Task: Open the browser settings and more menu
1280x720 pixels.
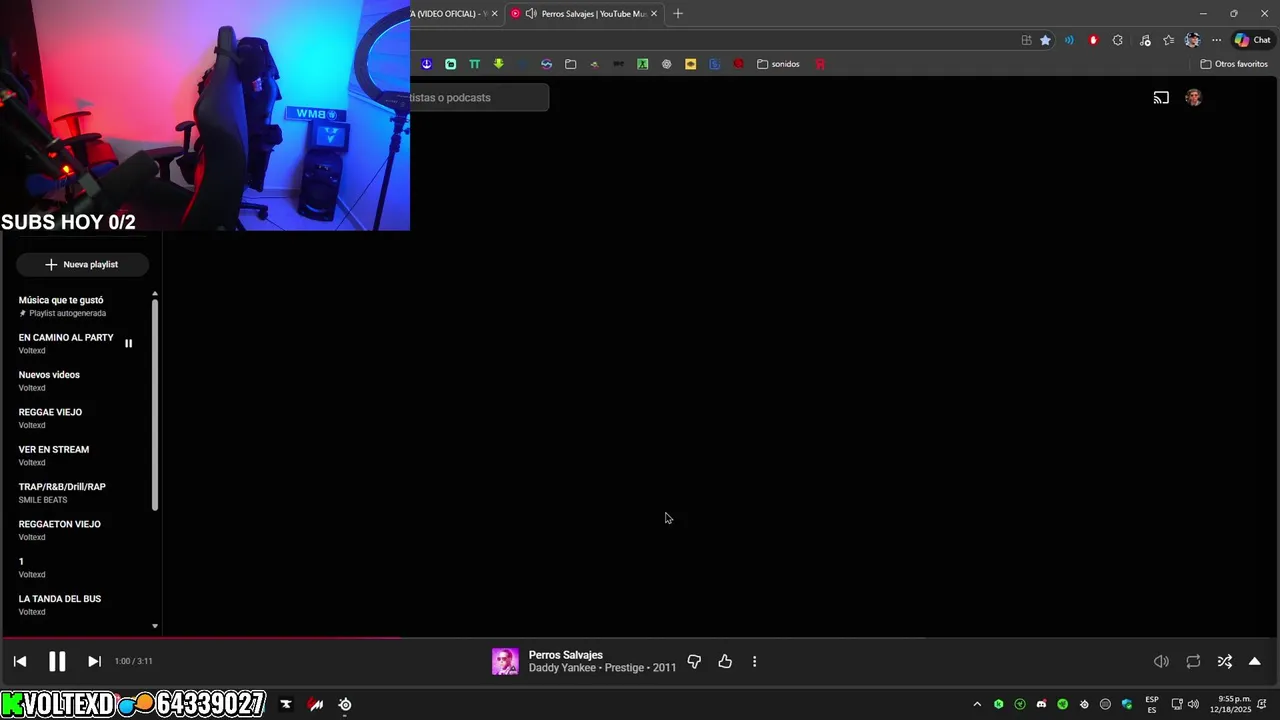Action: 1216,40
